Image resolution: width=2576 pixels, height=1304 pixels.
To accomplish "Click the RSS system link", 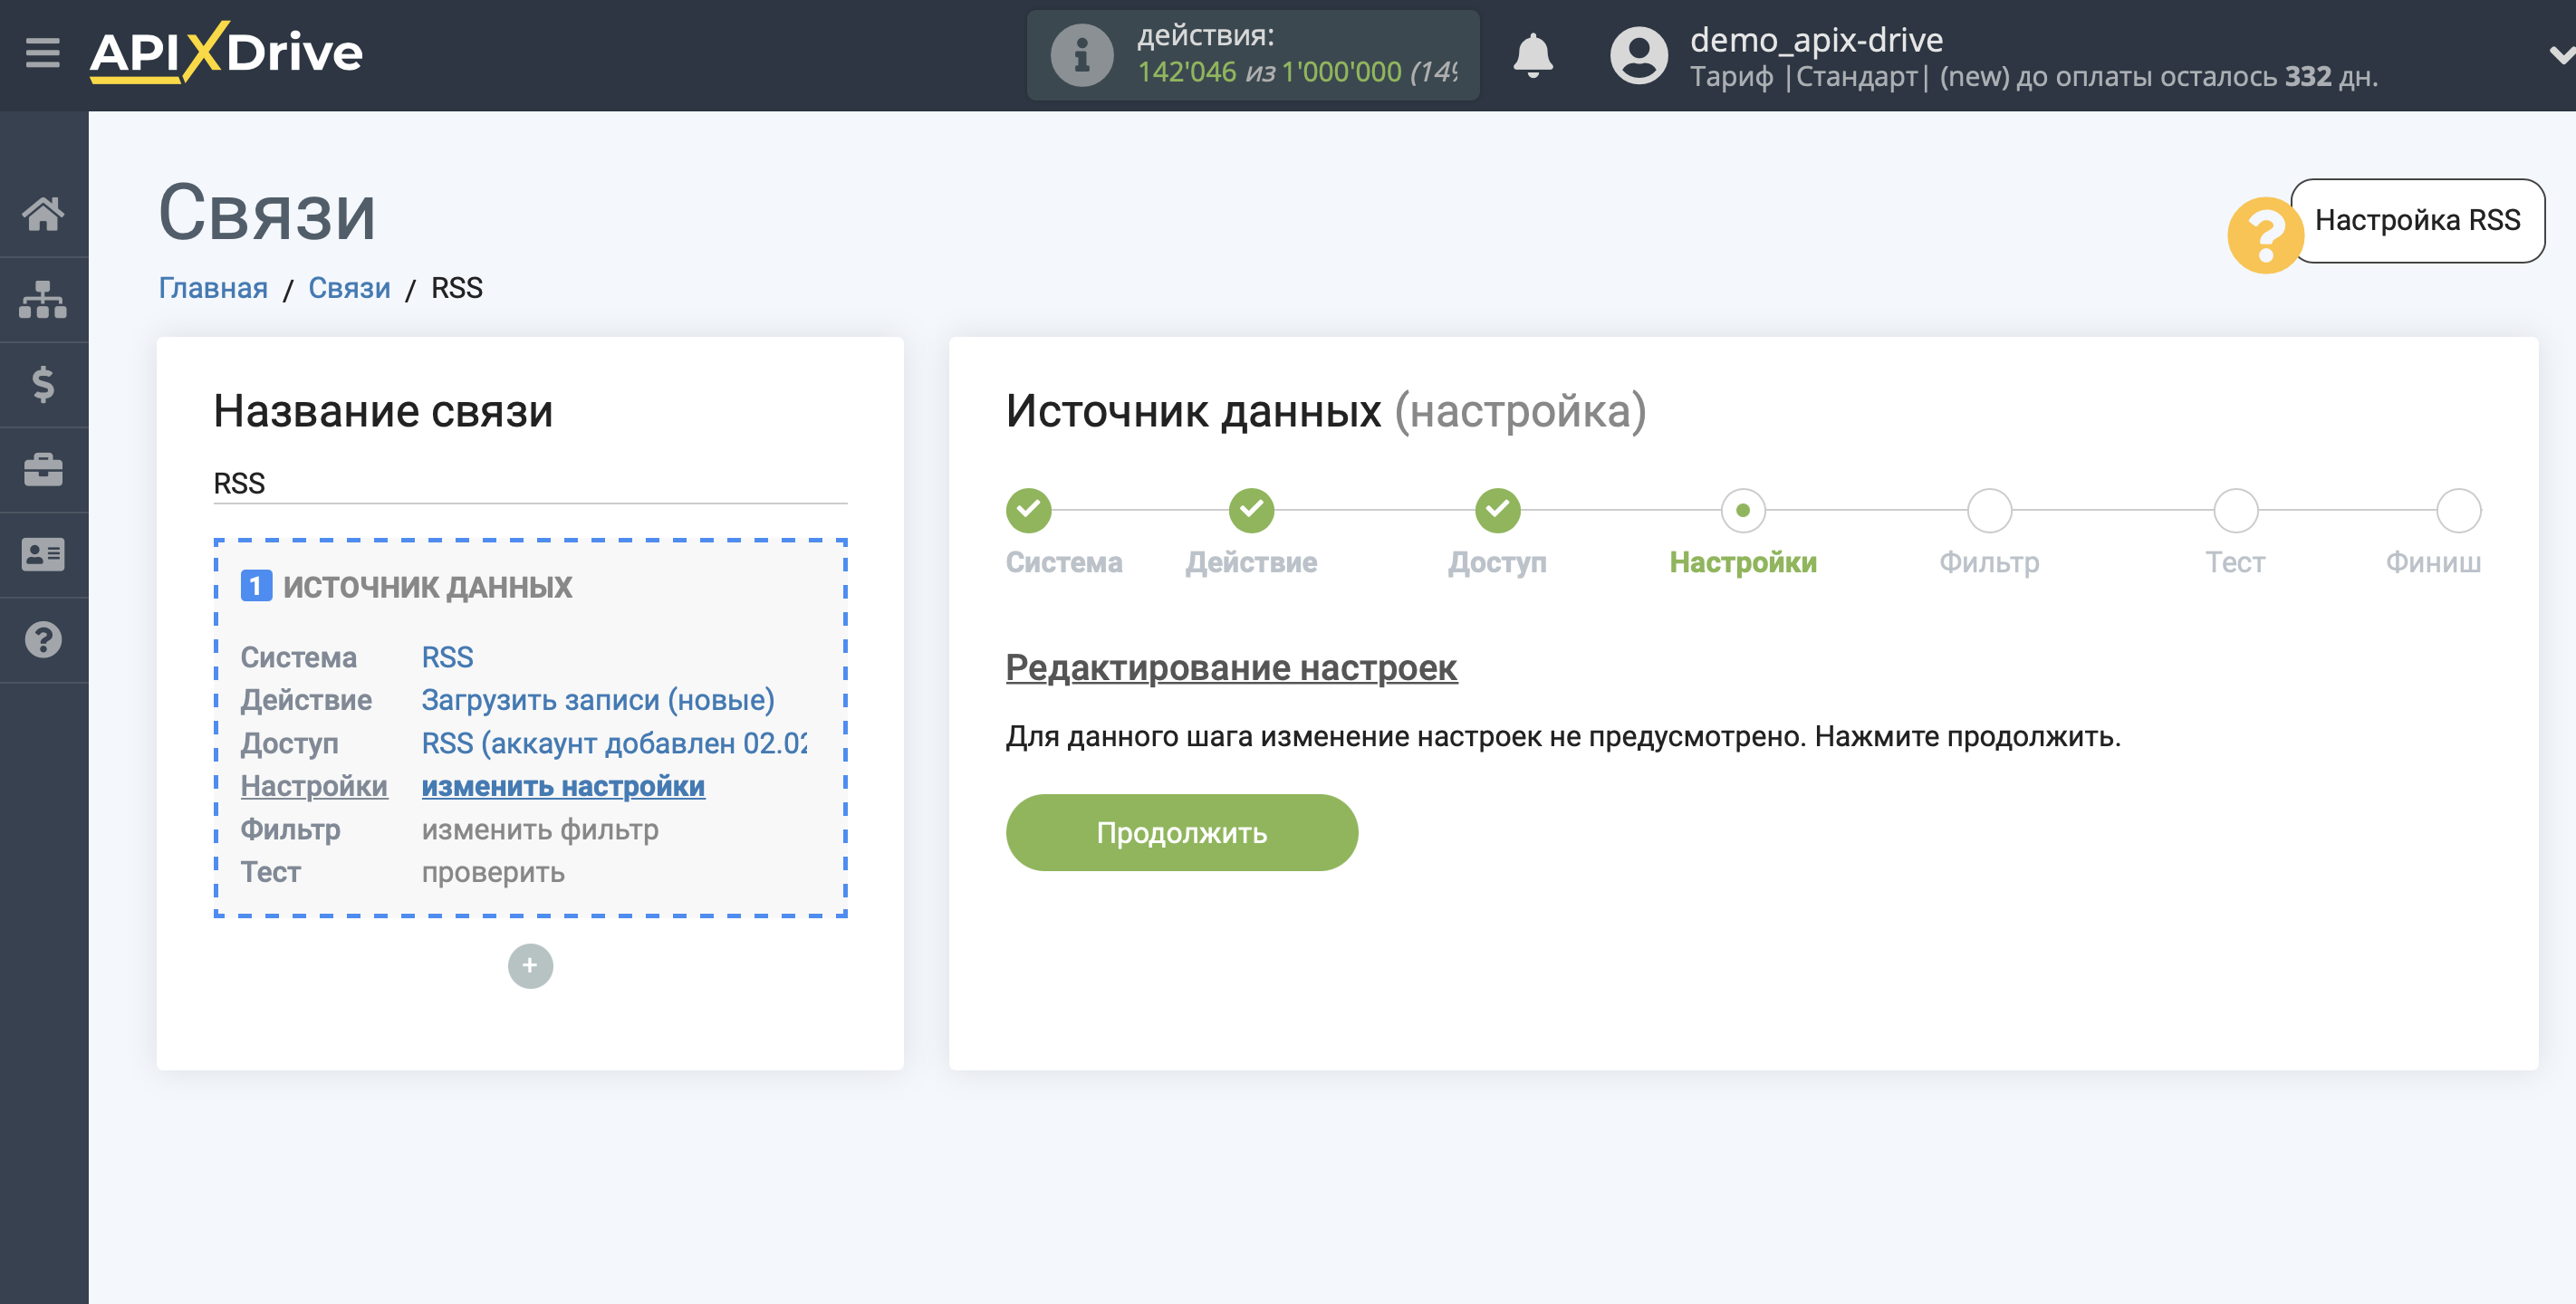I will (x=447, y=657).
